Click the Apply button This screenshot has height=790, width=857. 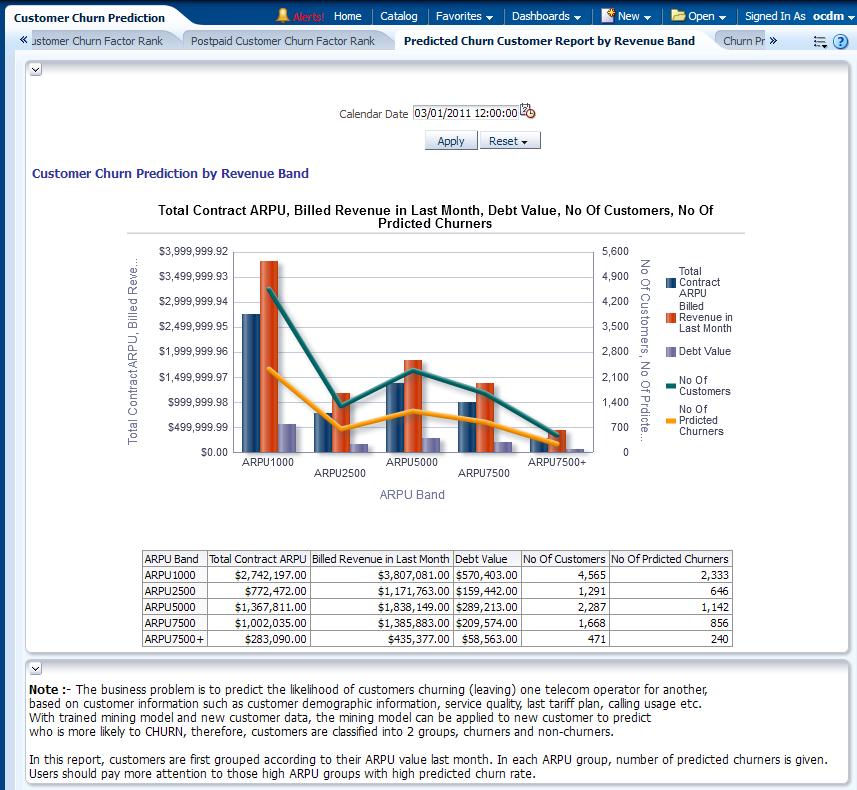(x=451, y=141)
